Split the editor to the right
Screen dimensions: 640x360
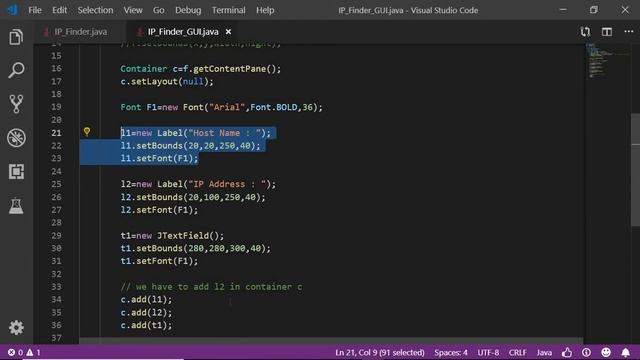click(x=607, y=31)
